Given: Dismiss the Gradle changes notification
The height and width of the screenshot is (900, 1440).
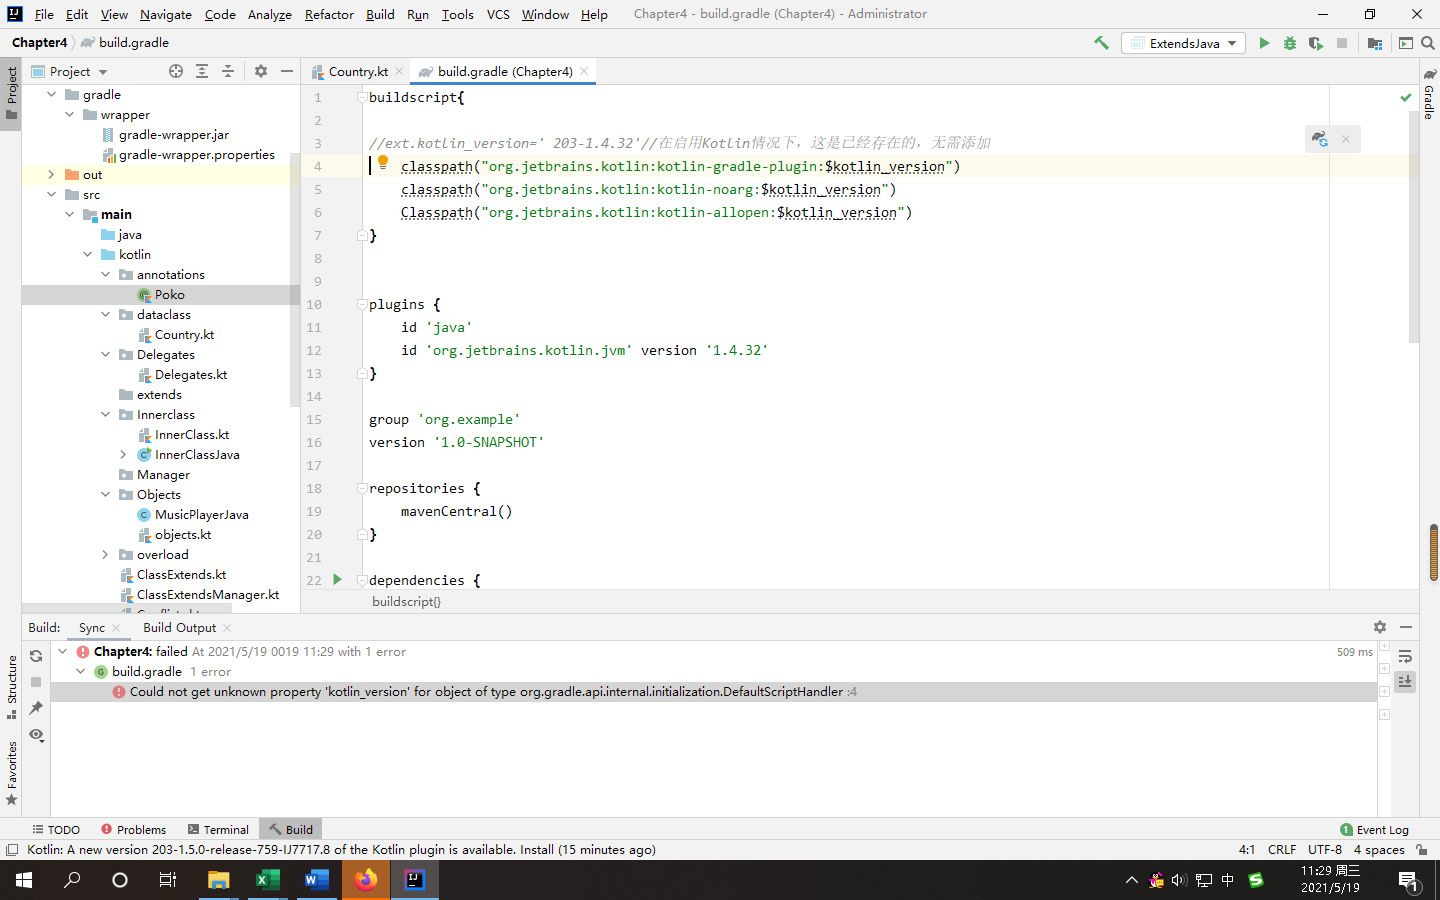Looking at the screenshot, I should click(1346, 139).
